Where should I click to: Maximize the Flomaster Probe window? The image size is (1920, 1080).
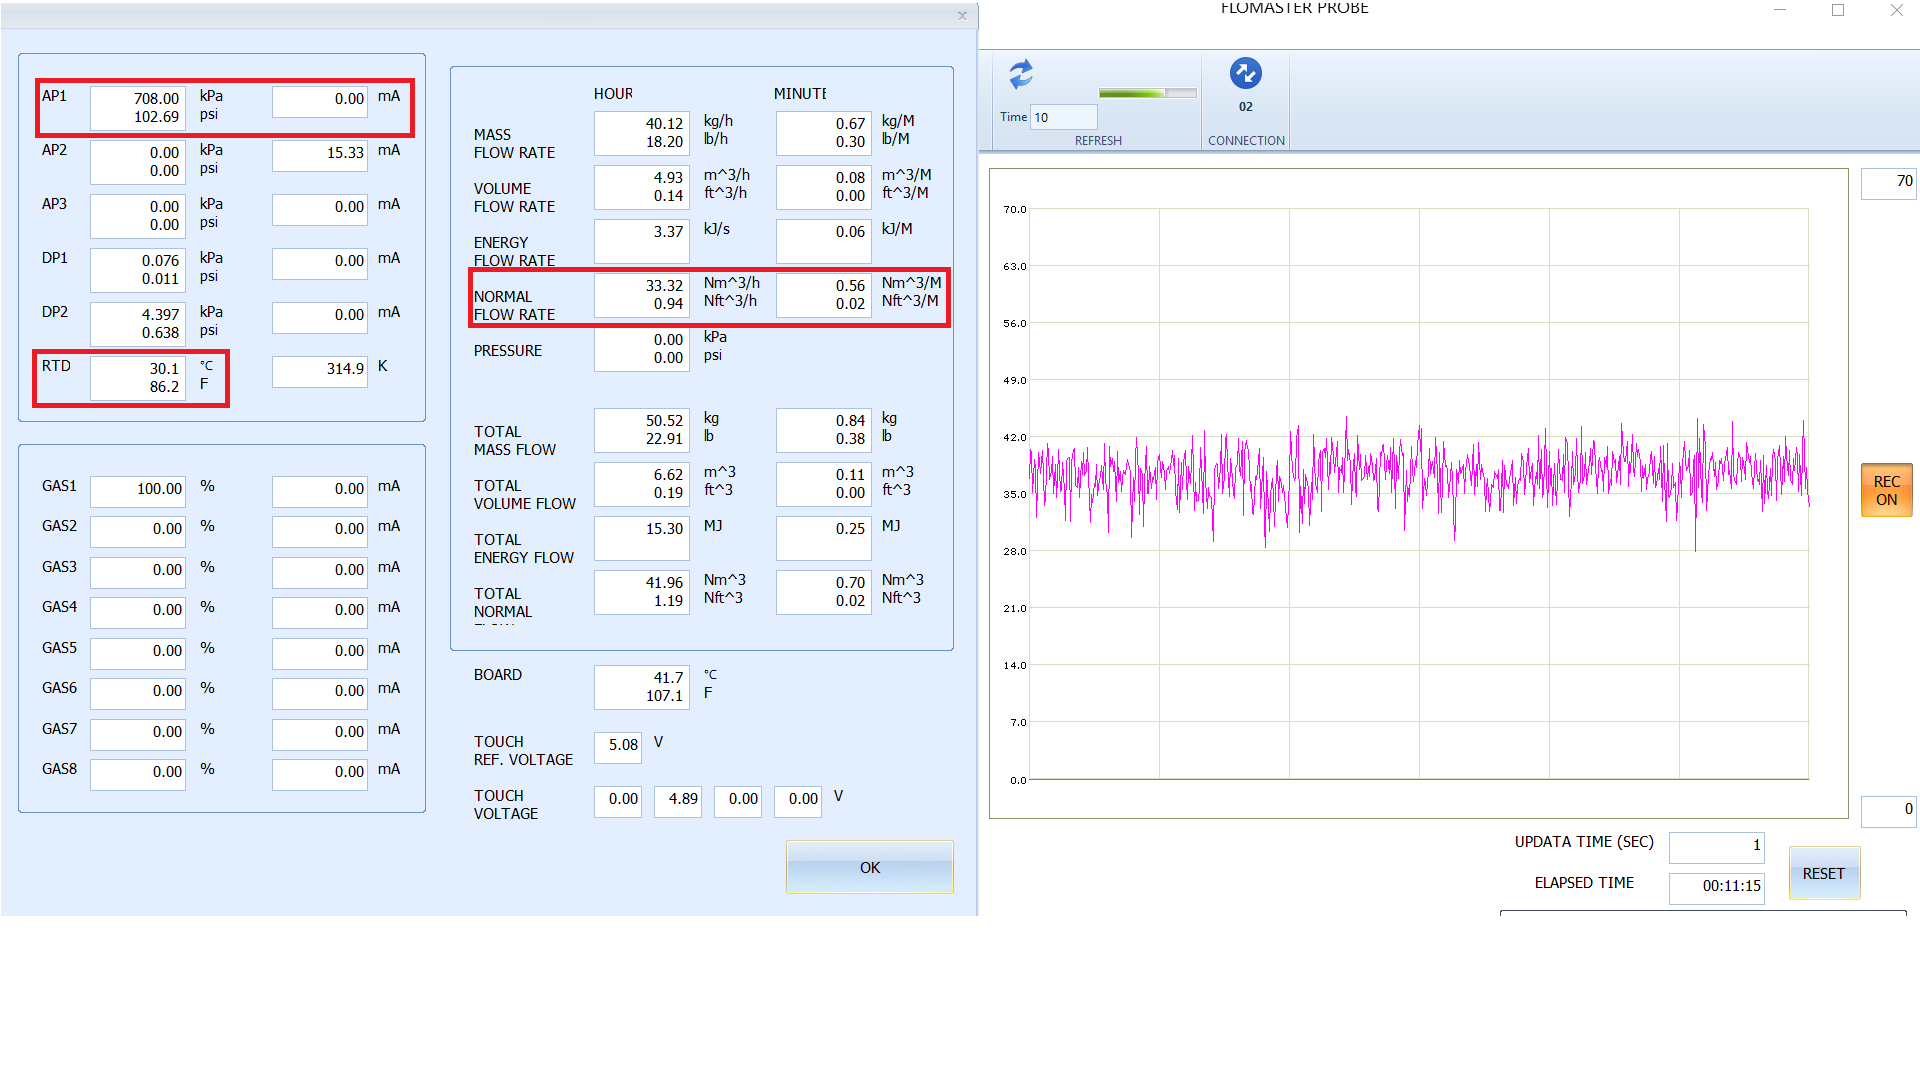[1838, 10]
